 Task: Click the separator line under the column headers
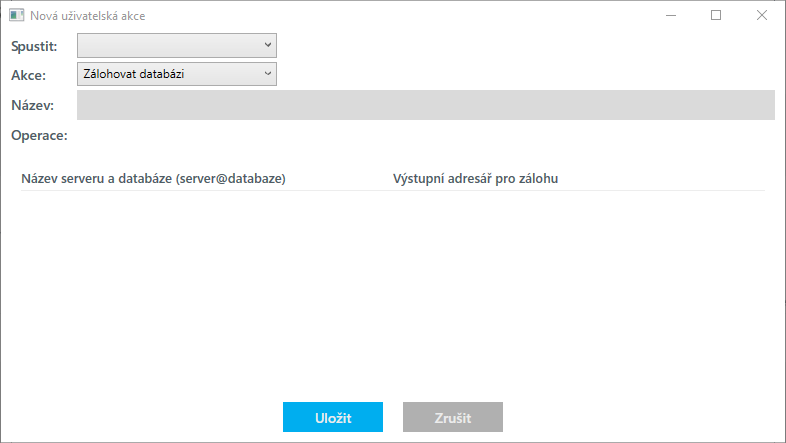[x=392, y=191]
